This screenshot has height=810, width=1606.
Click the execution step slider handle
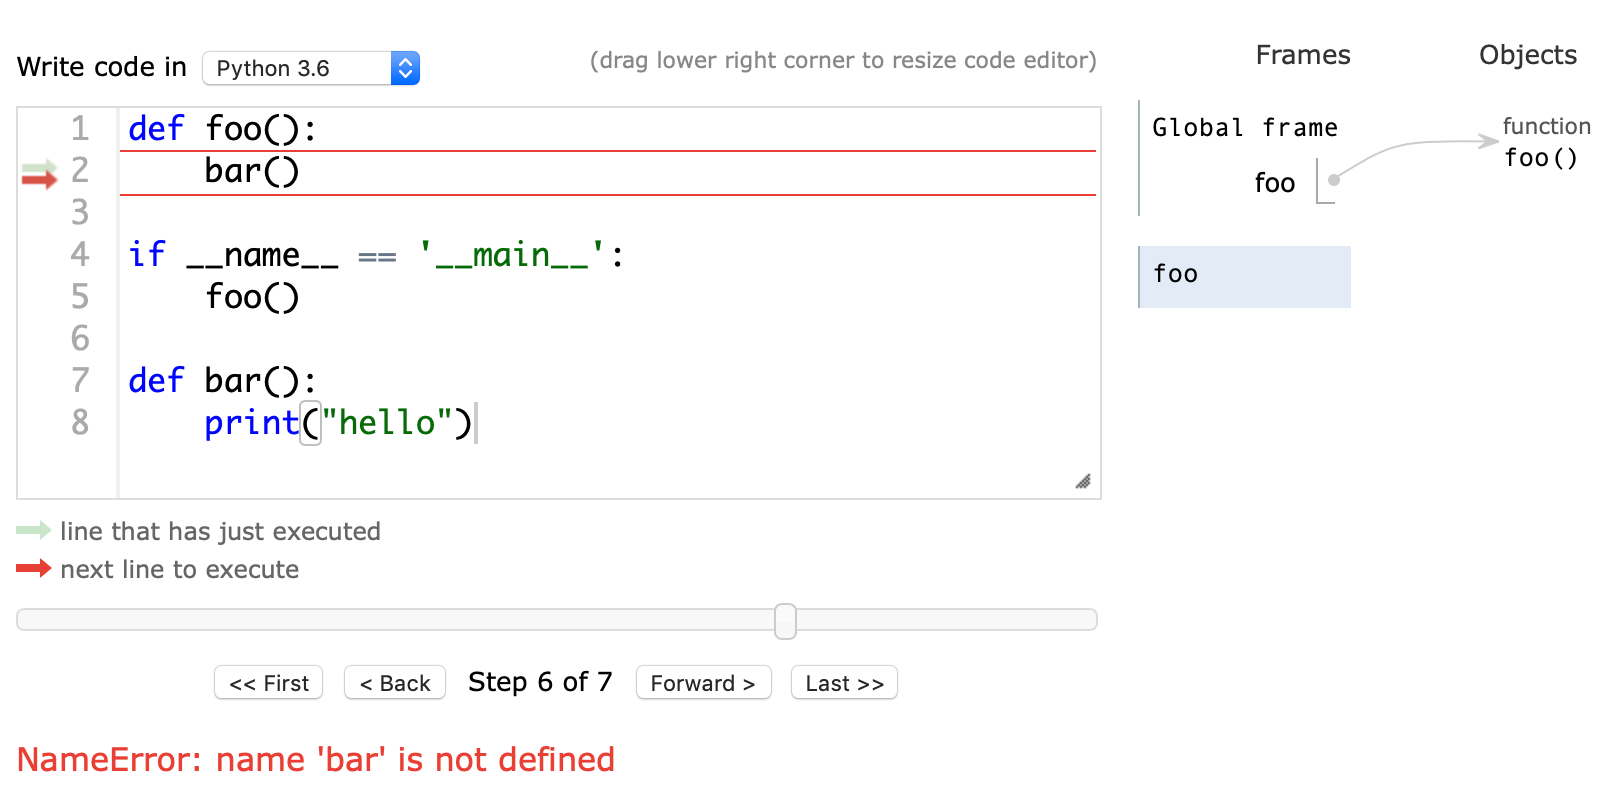[786, 621]
